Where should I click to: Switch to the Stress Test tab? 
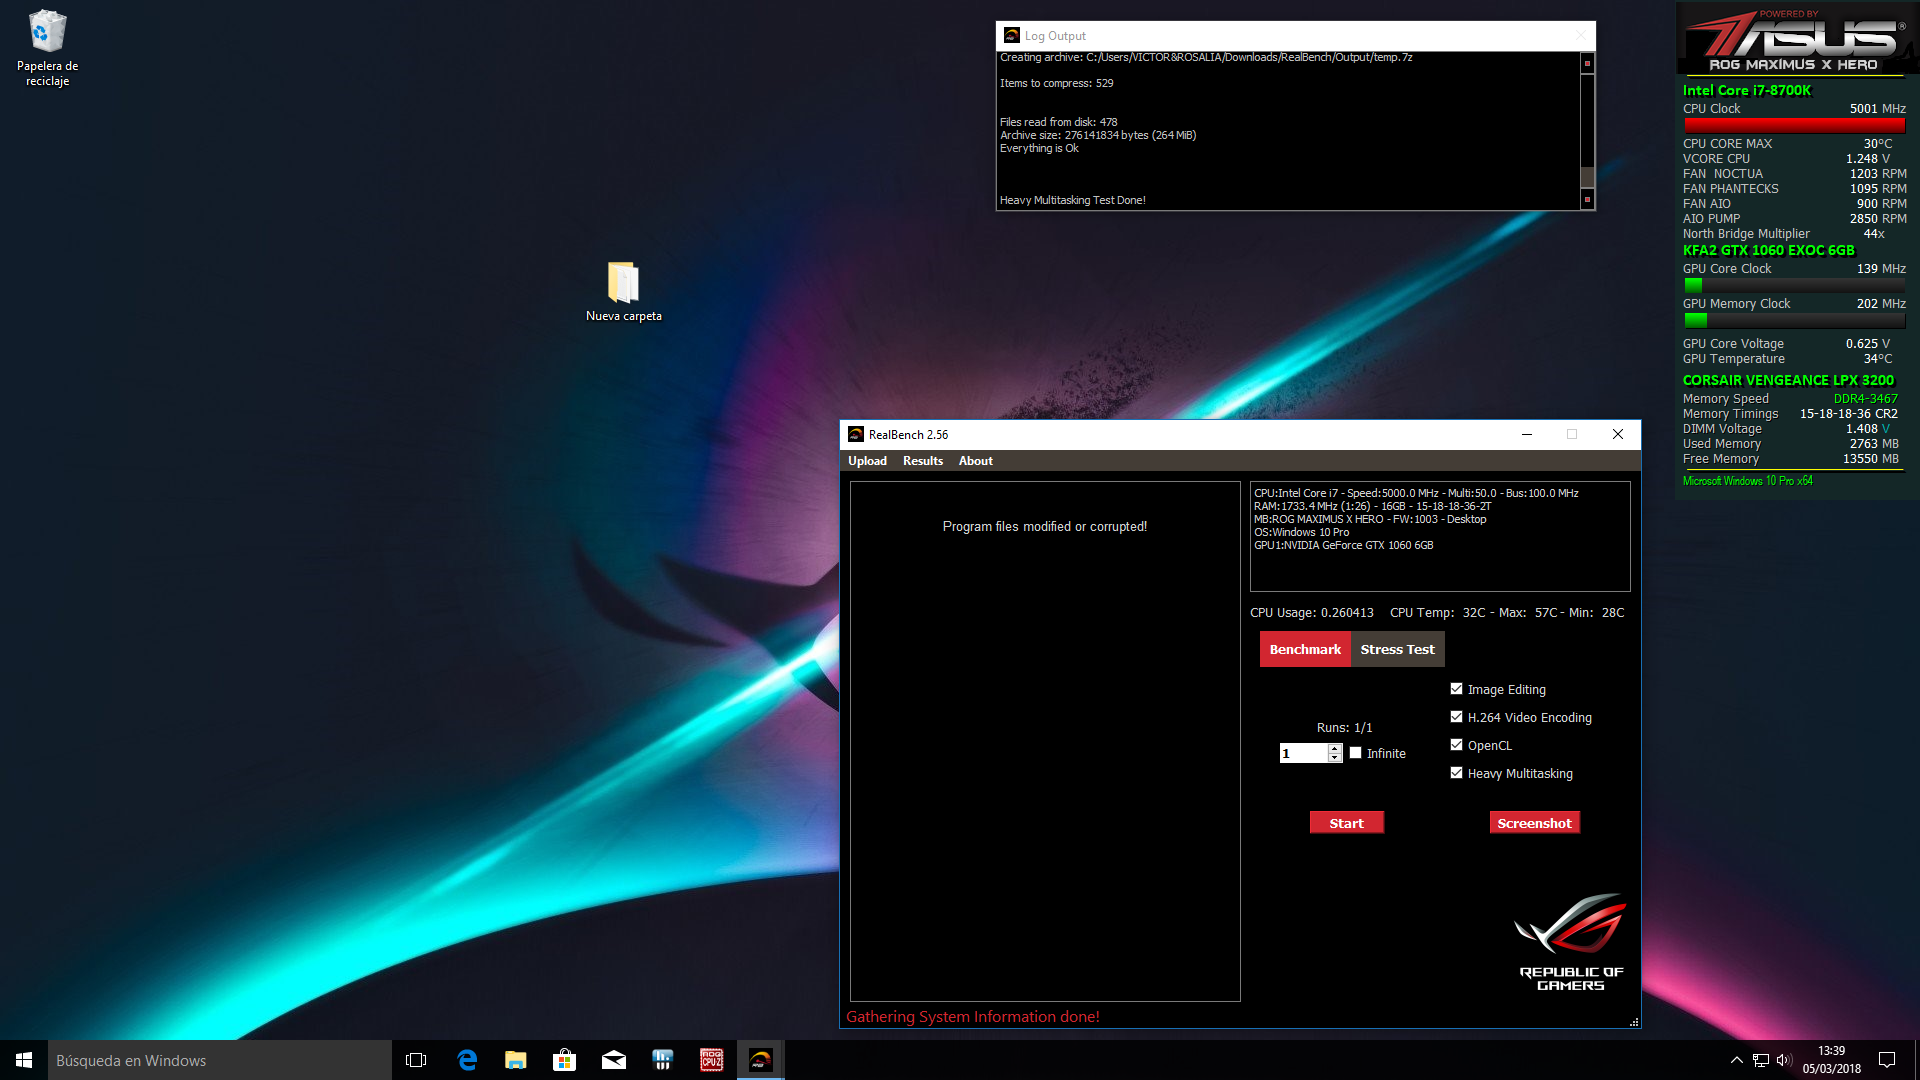1397,649
